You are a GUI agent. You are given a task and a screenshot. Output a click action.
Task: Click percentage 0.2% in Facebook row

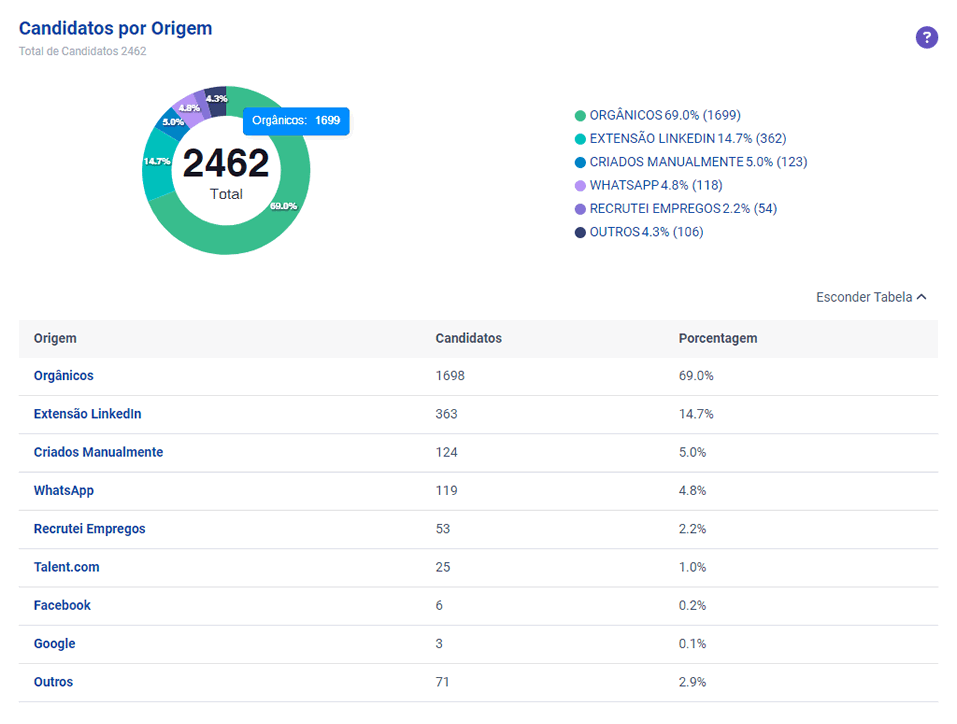[692, 606]
